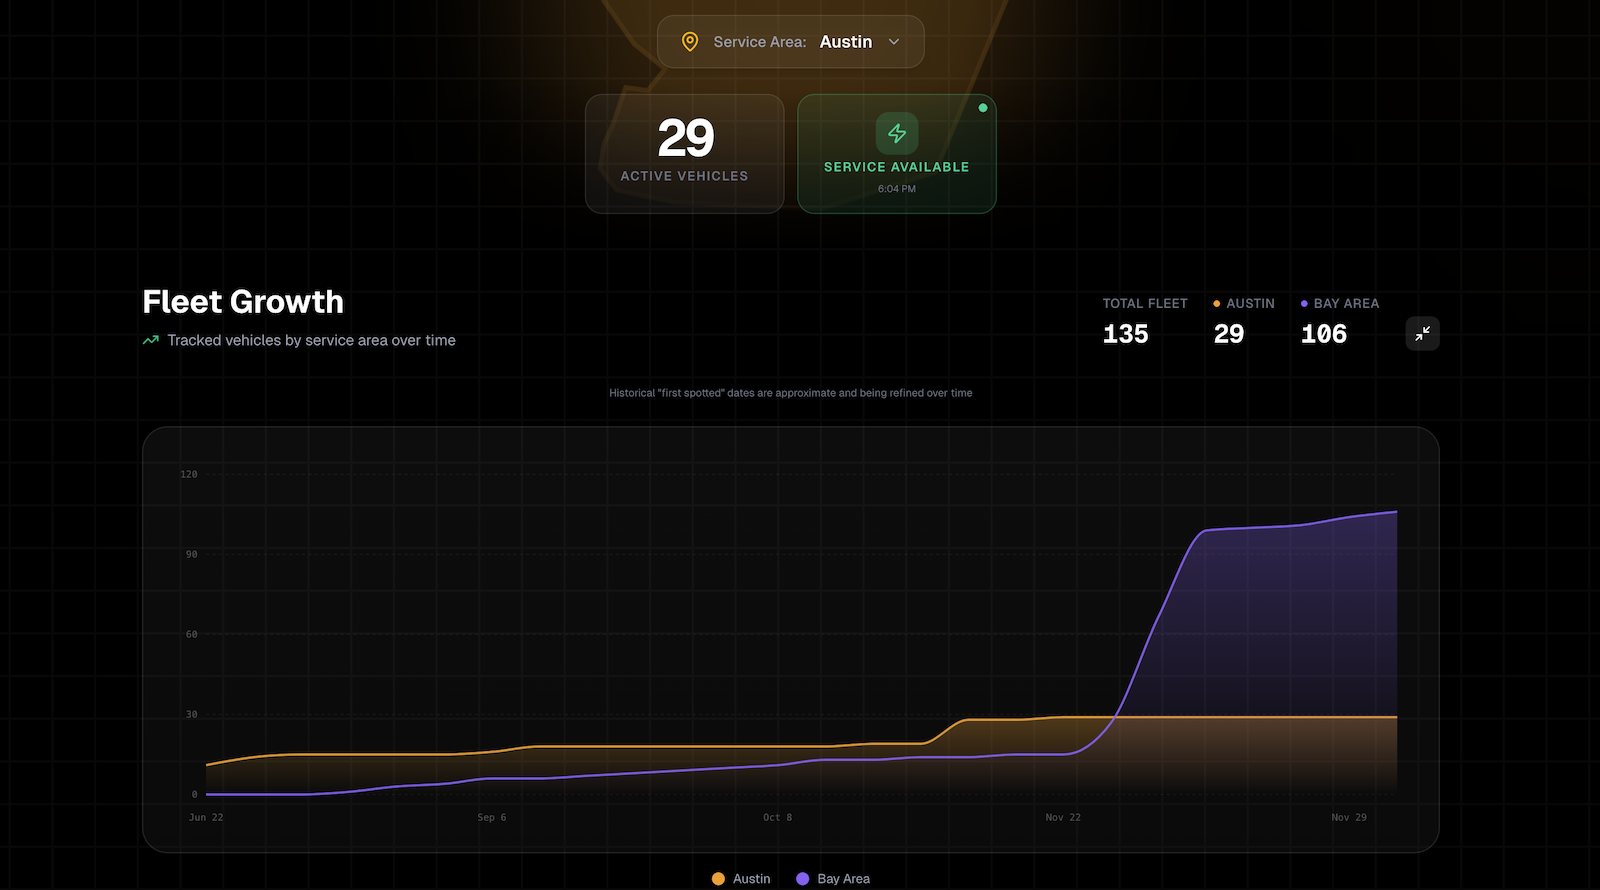
Task: Click the Service Area label in the selector
Action: [759, 42]
